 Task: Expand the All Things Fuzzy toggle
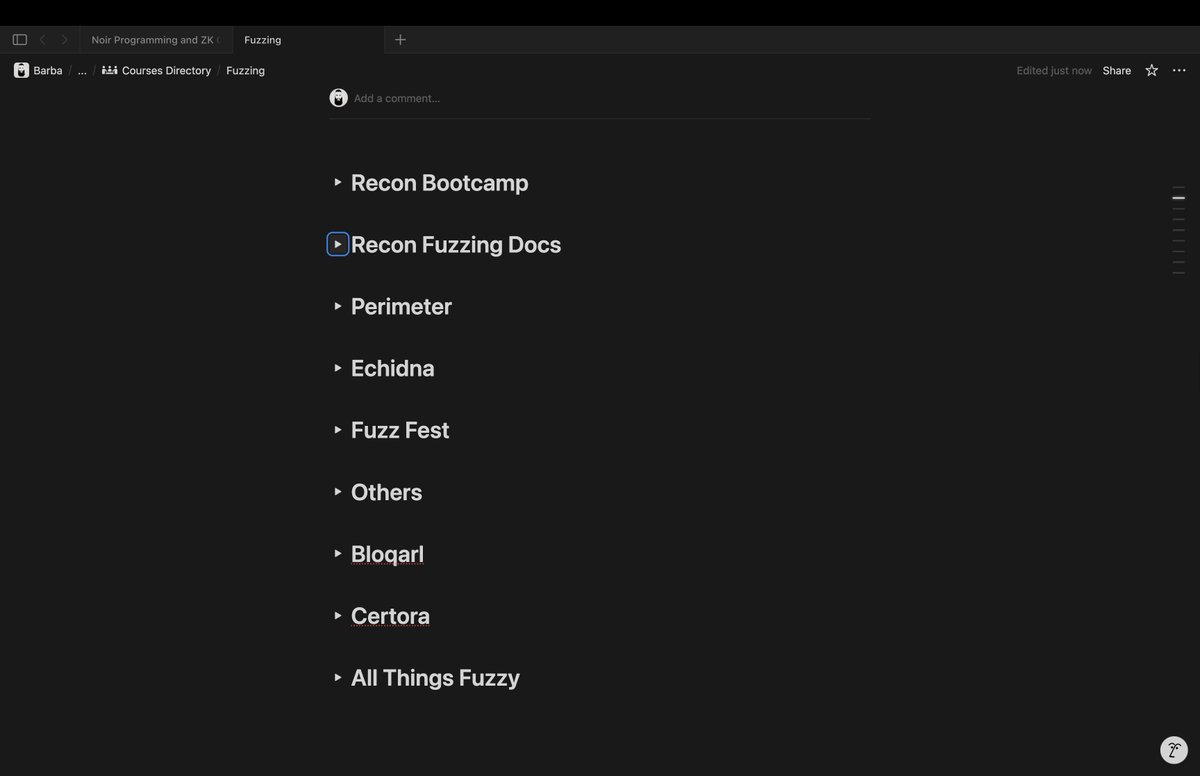338,678
